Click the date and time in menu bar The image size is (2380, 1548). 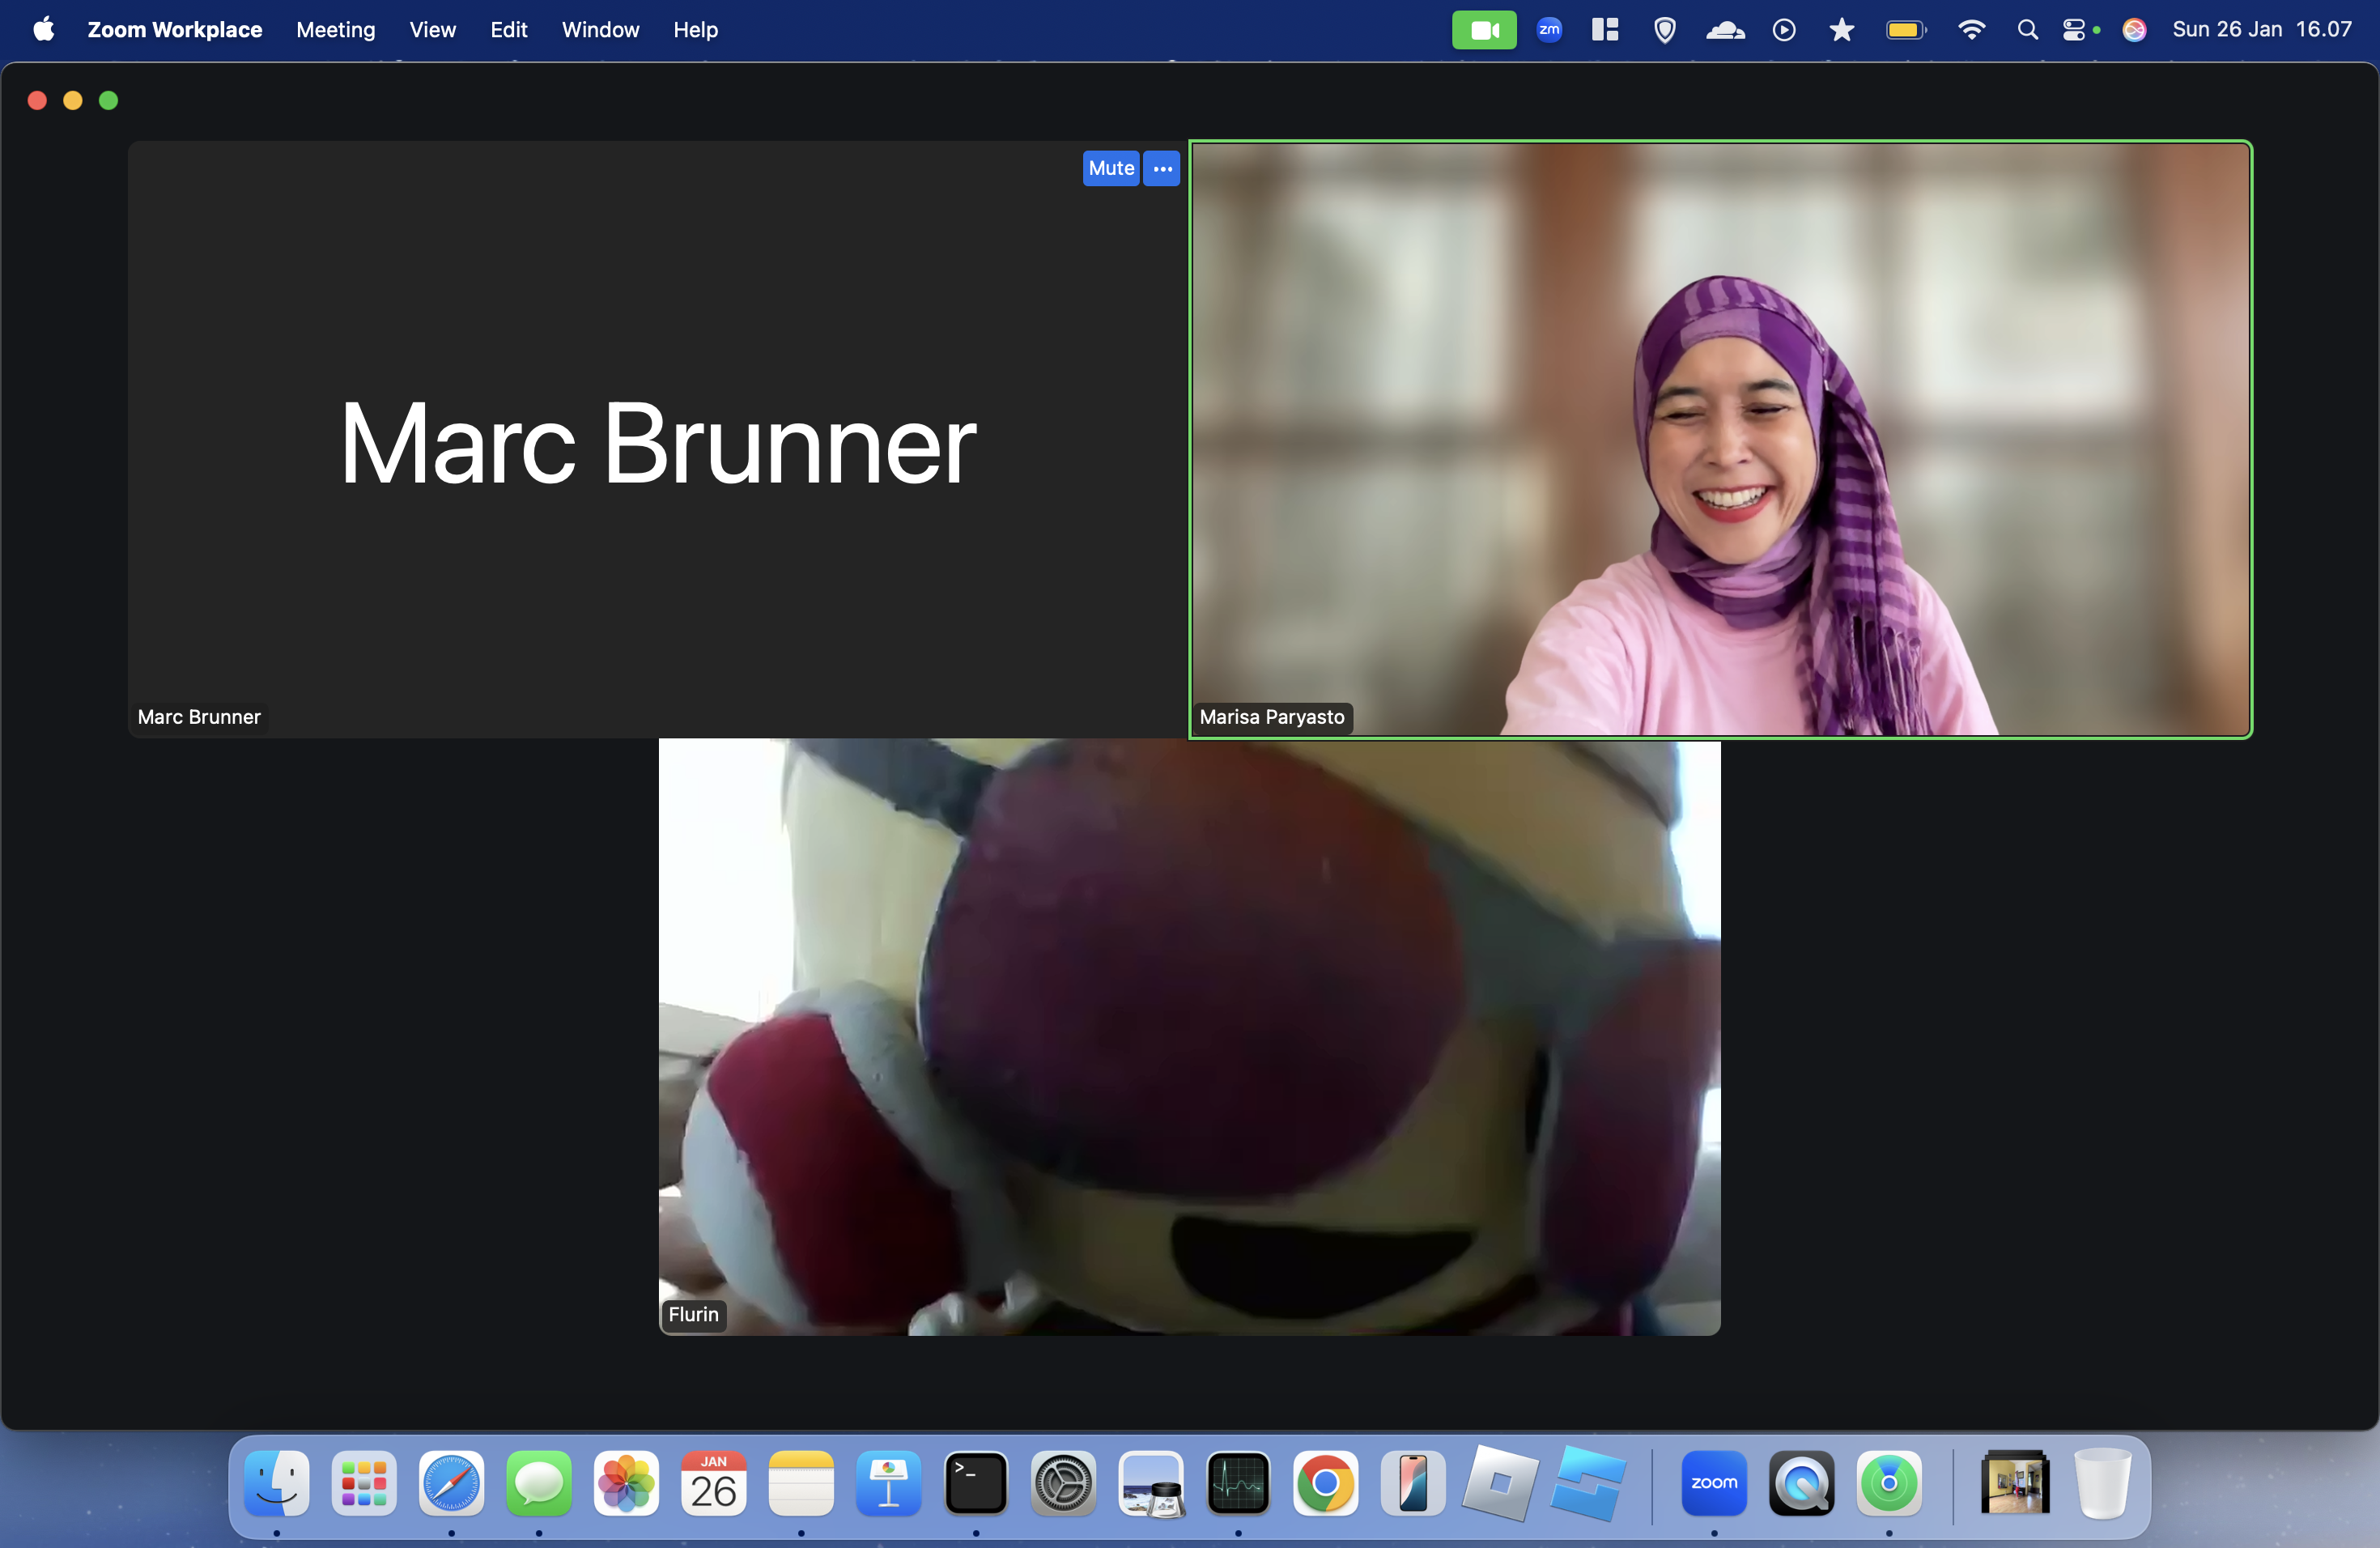pos(2262,30)
